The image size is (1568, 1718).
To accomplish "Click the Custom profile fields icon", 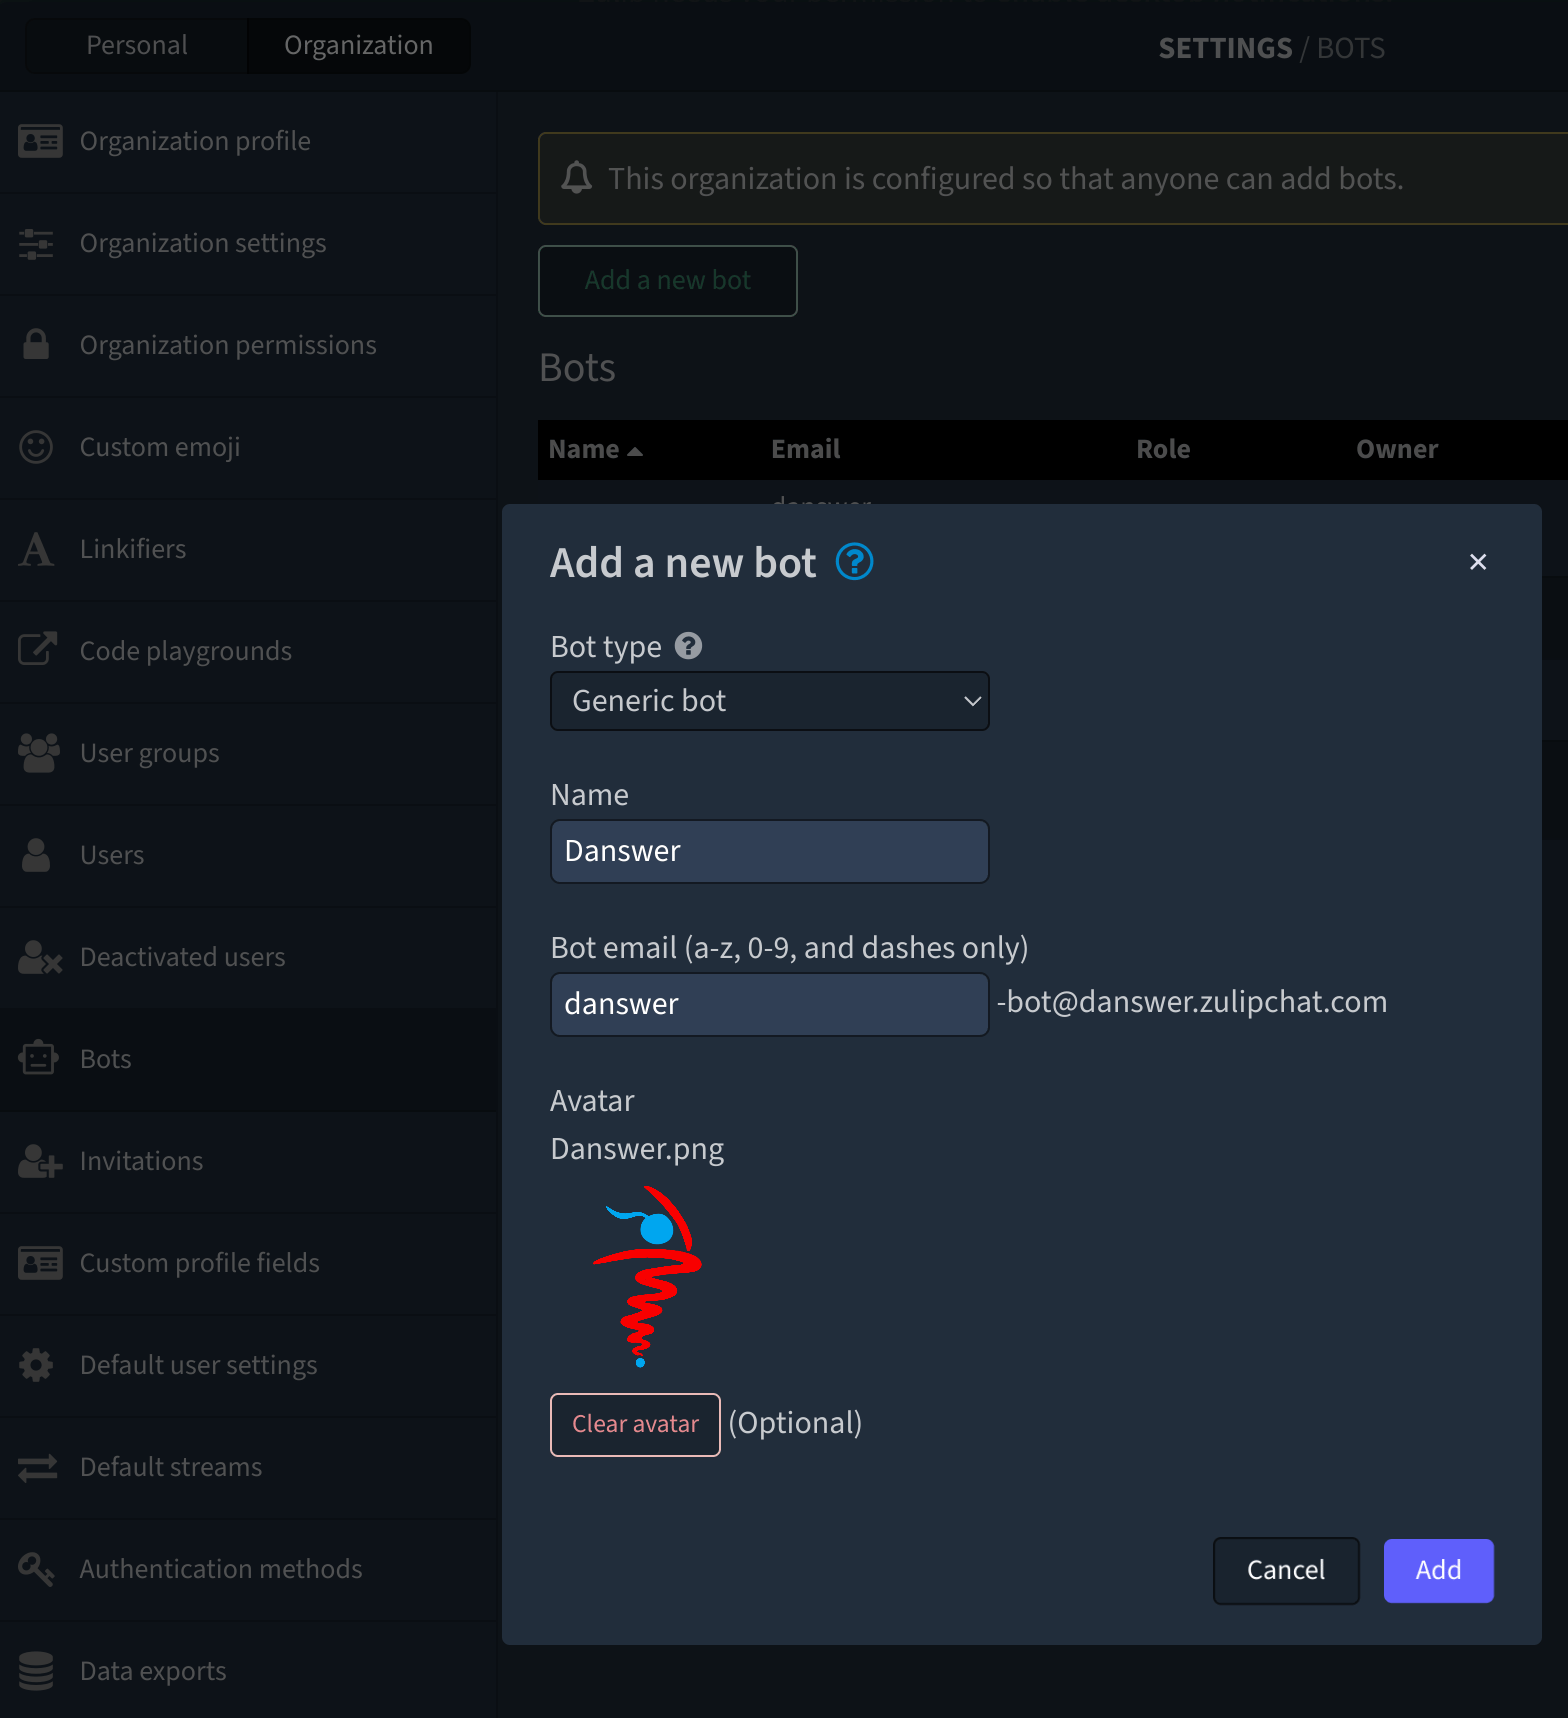I will coord(40,1263).
